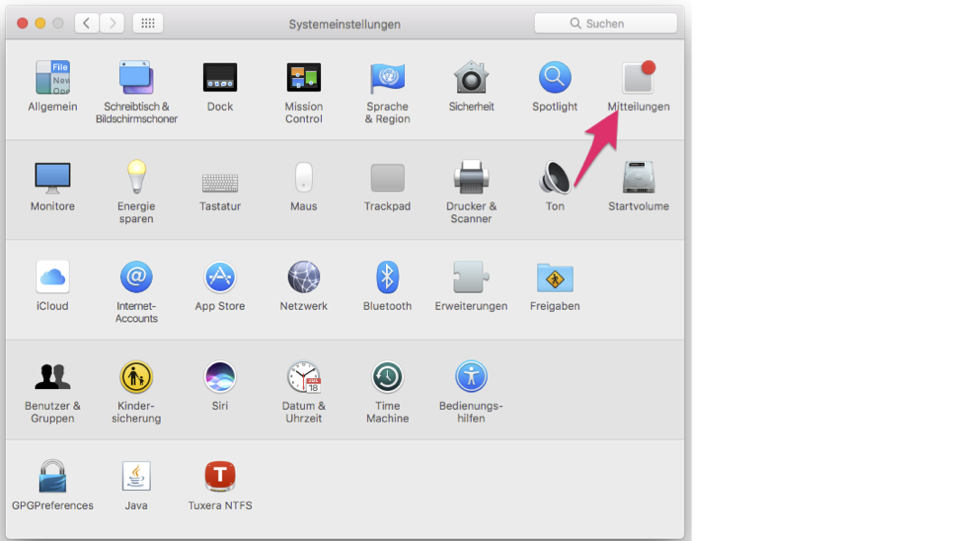This screenshot has width=979, height=541.
Task: Show all preferences grid button
Action: pyautogui.click(x=148, y=23)
